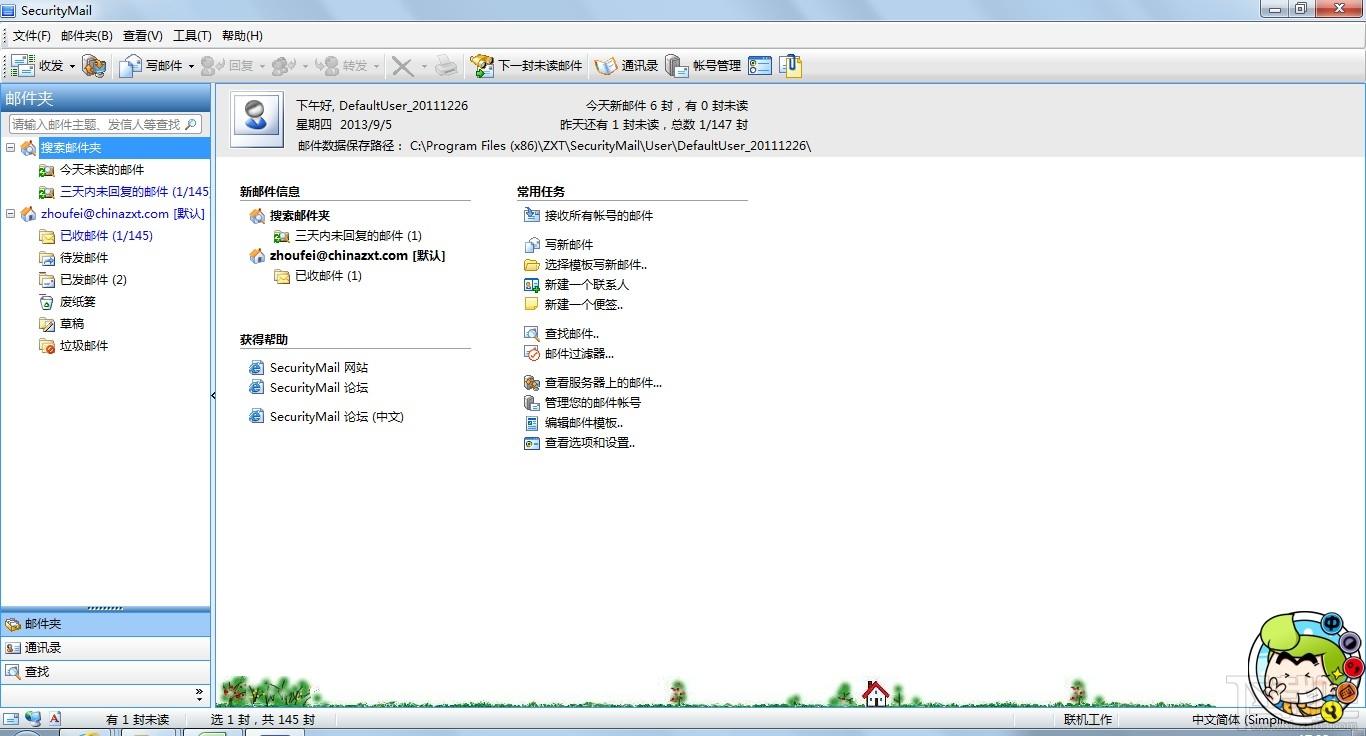Viewport: 1366px width, 736px height.
Task: Open the 工具(T) menu
Action: pos(192,36)
